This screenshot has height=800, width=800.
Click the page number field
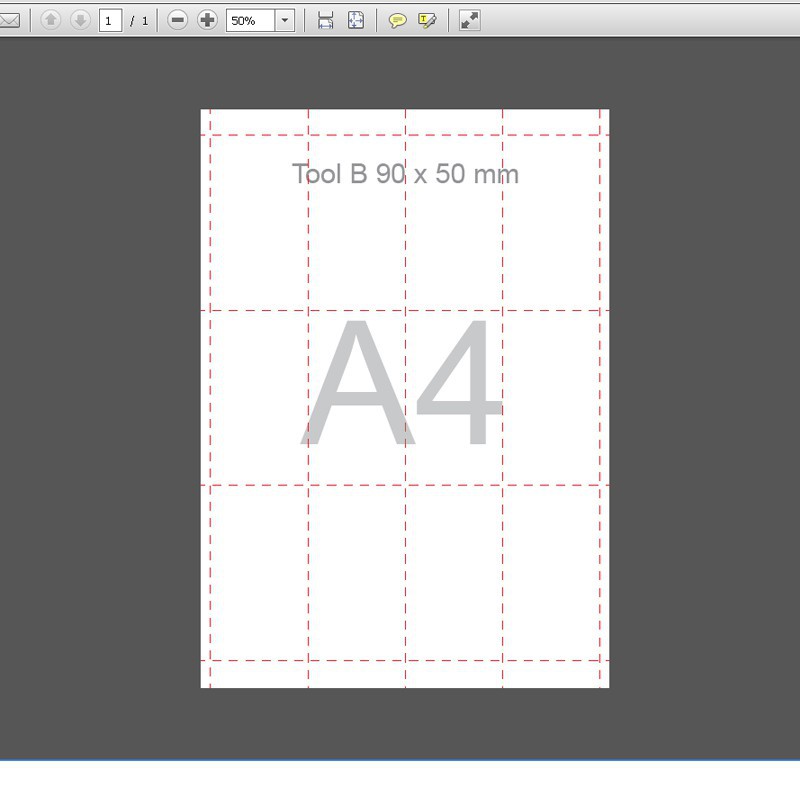[110, 21]
